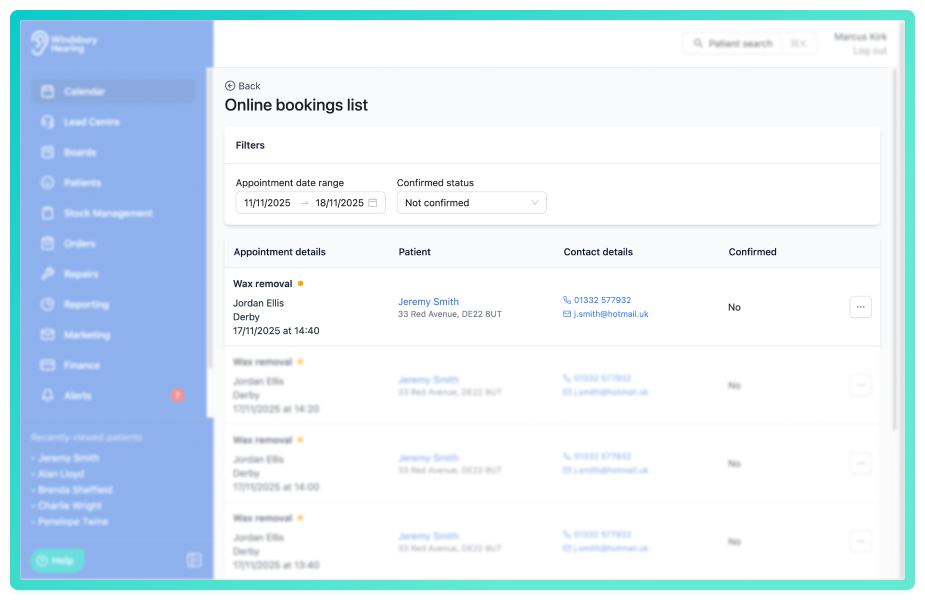Click the 17/11/2025 at 14:40 text

276,331
